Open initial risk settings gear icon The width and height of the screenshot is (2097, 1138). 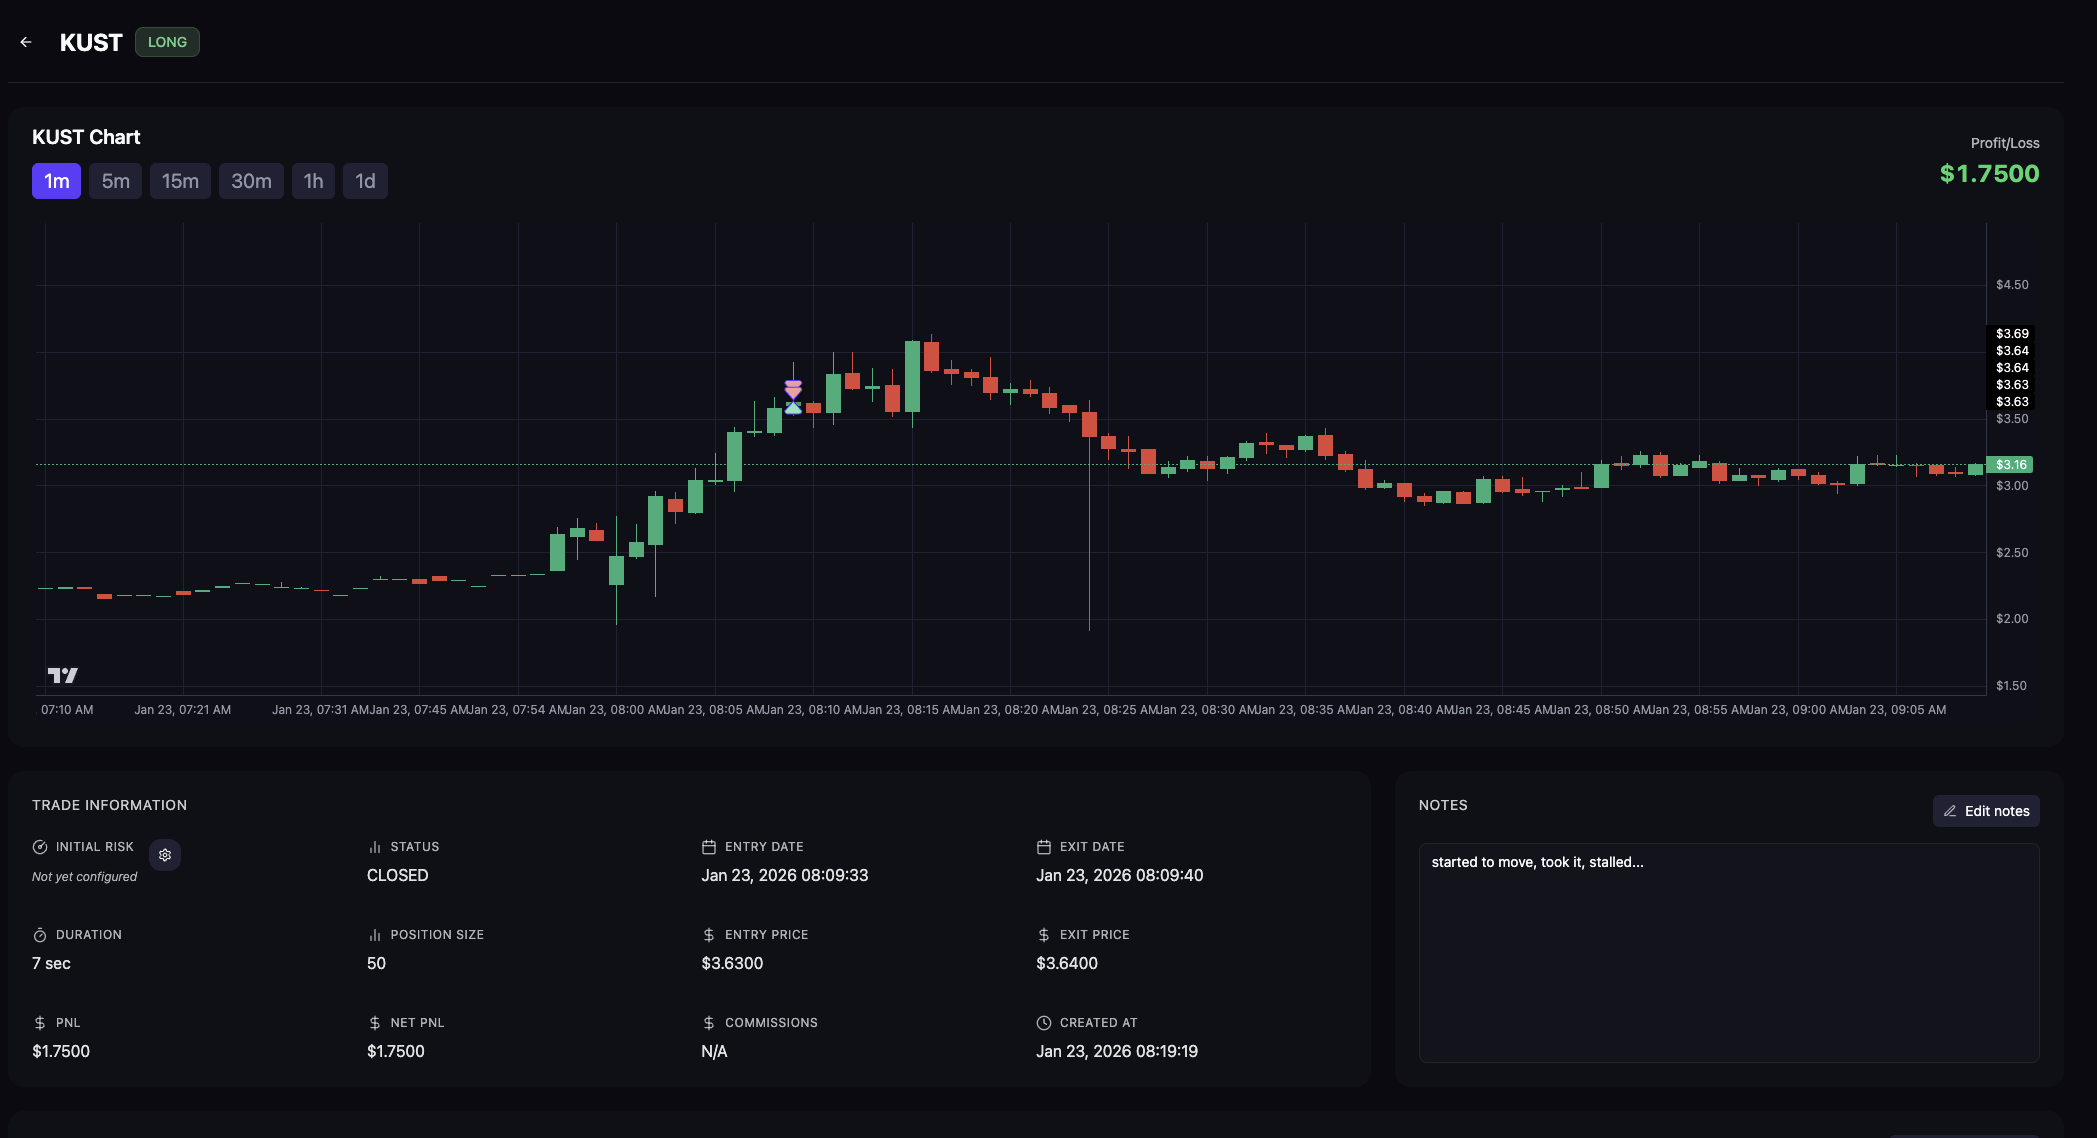pyautogui.click(x=165, y=855)
